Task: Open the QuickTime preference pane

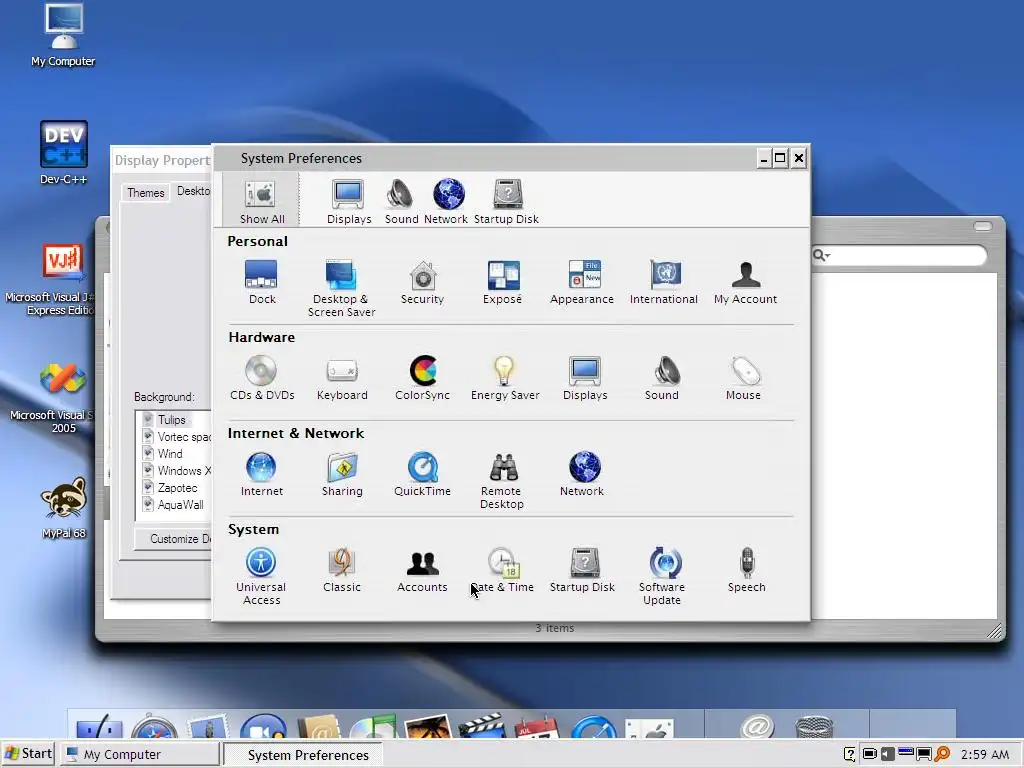Action: pos(423,473)
